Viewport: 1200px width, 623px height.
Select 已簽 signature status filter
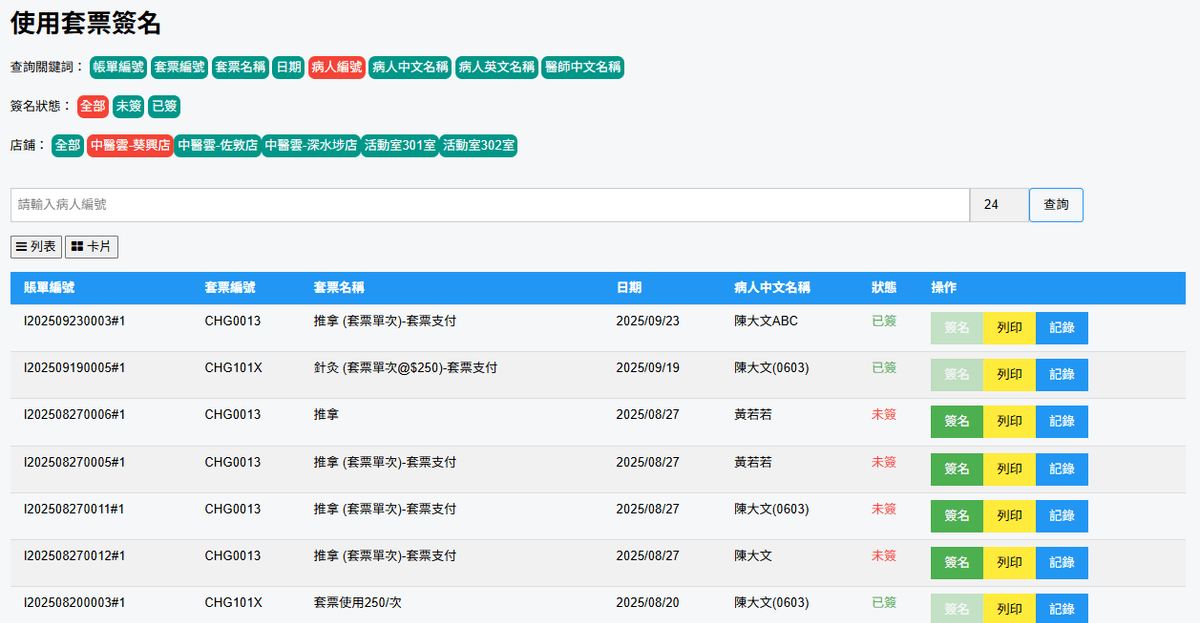click(164, 106)
